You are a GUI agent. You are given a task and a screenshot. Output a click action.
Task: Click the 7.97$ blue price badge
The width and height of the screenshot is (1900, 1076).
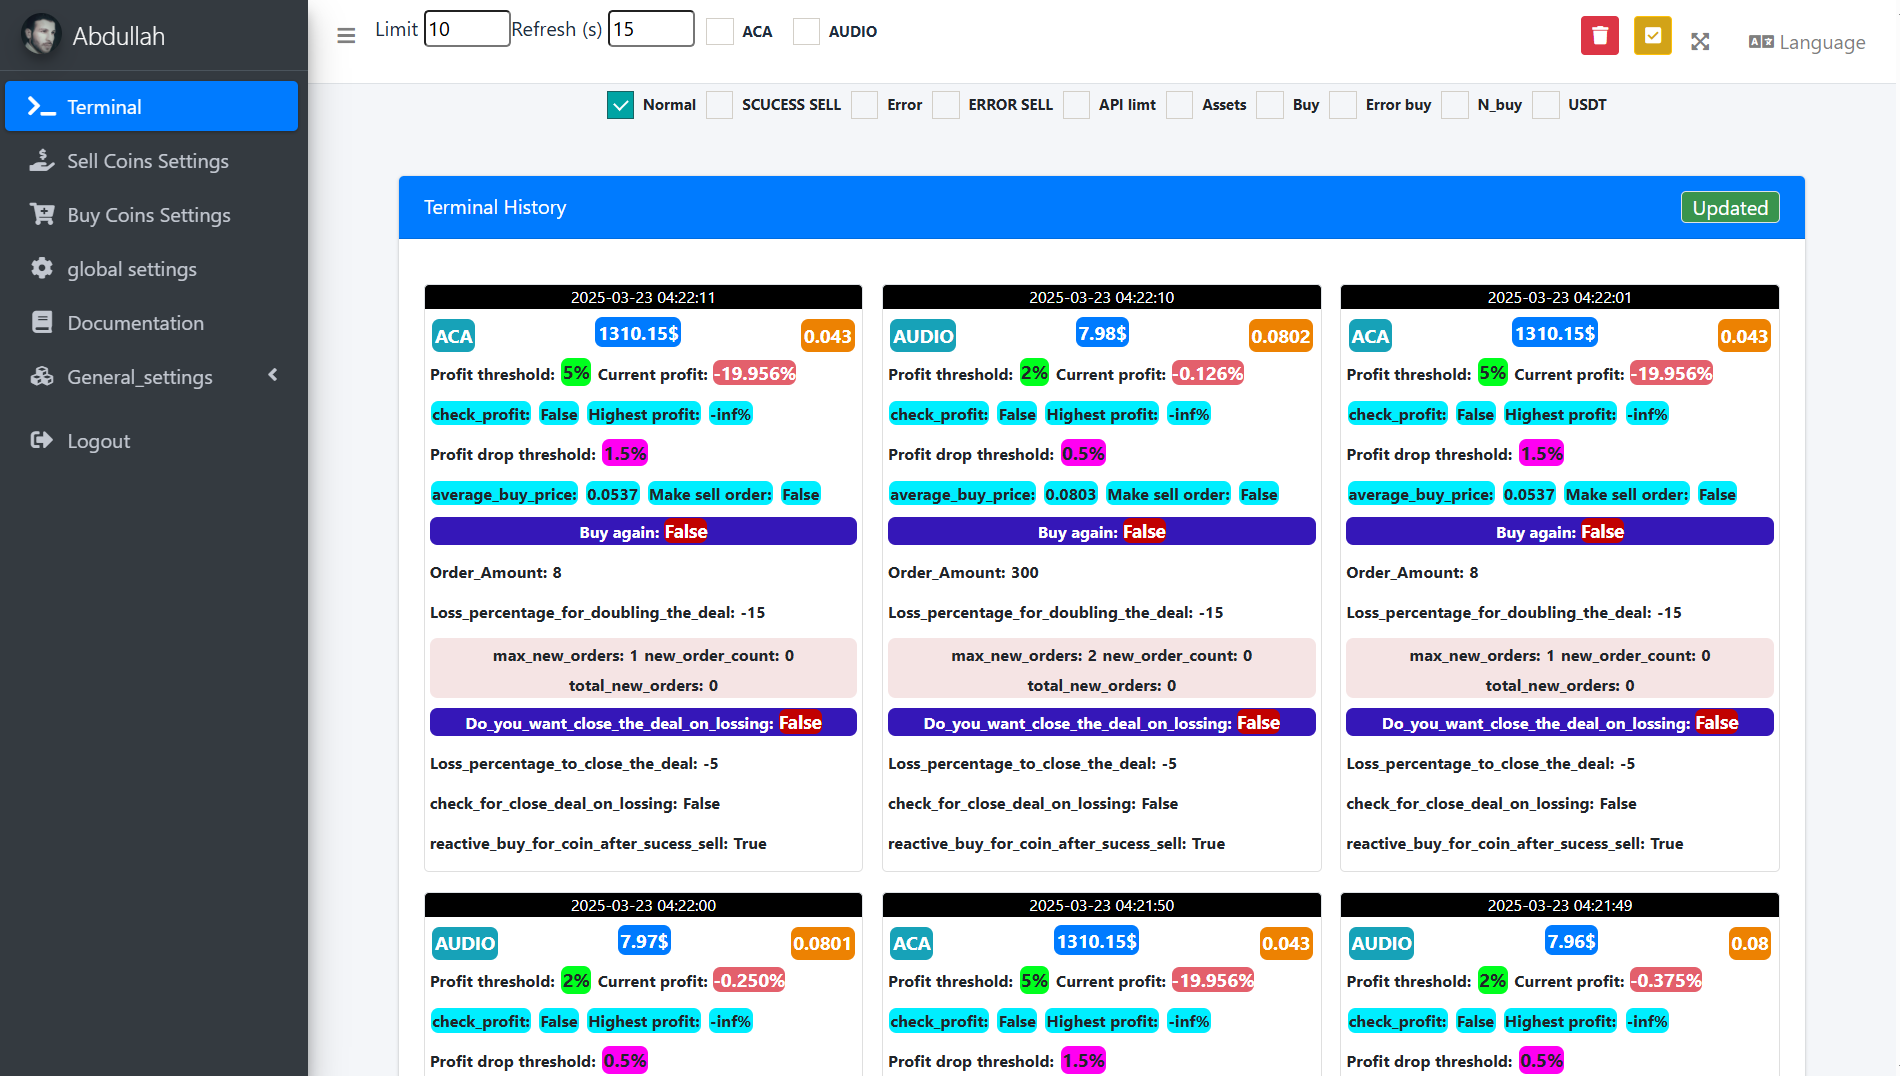[x=644, y=940]
